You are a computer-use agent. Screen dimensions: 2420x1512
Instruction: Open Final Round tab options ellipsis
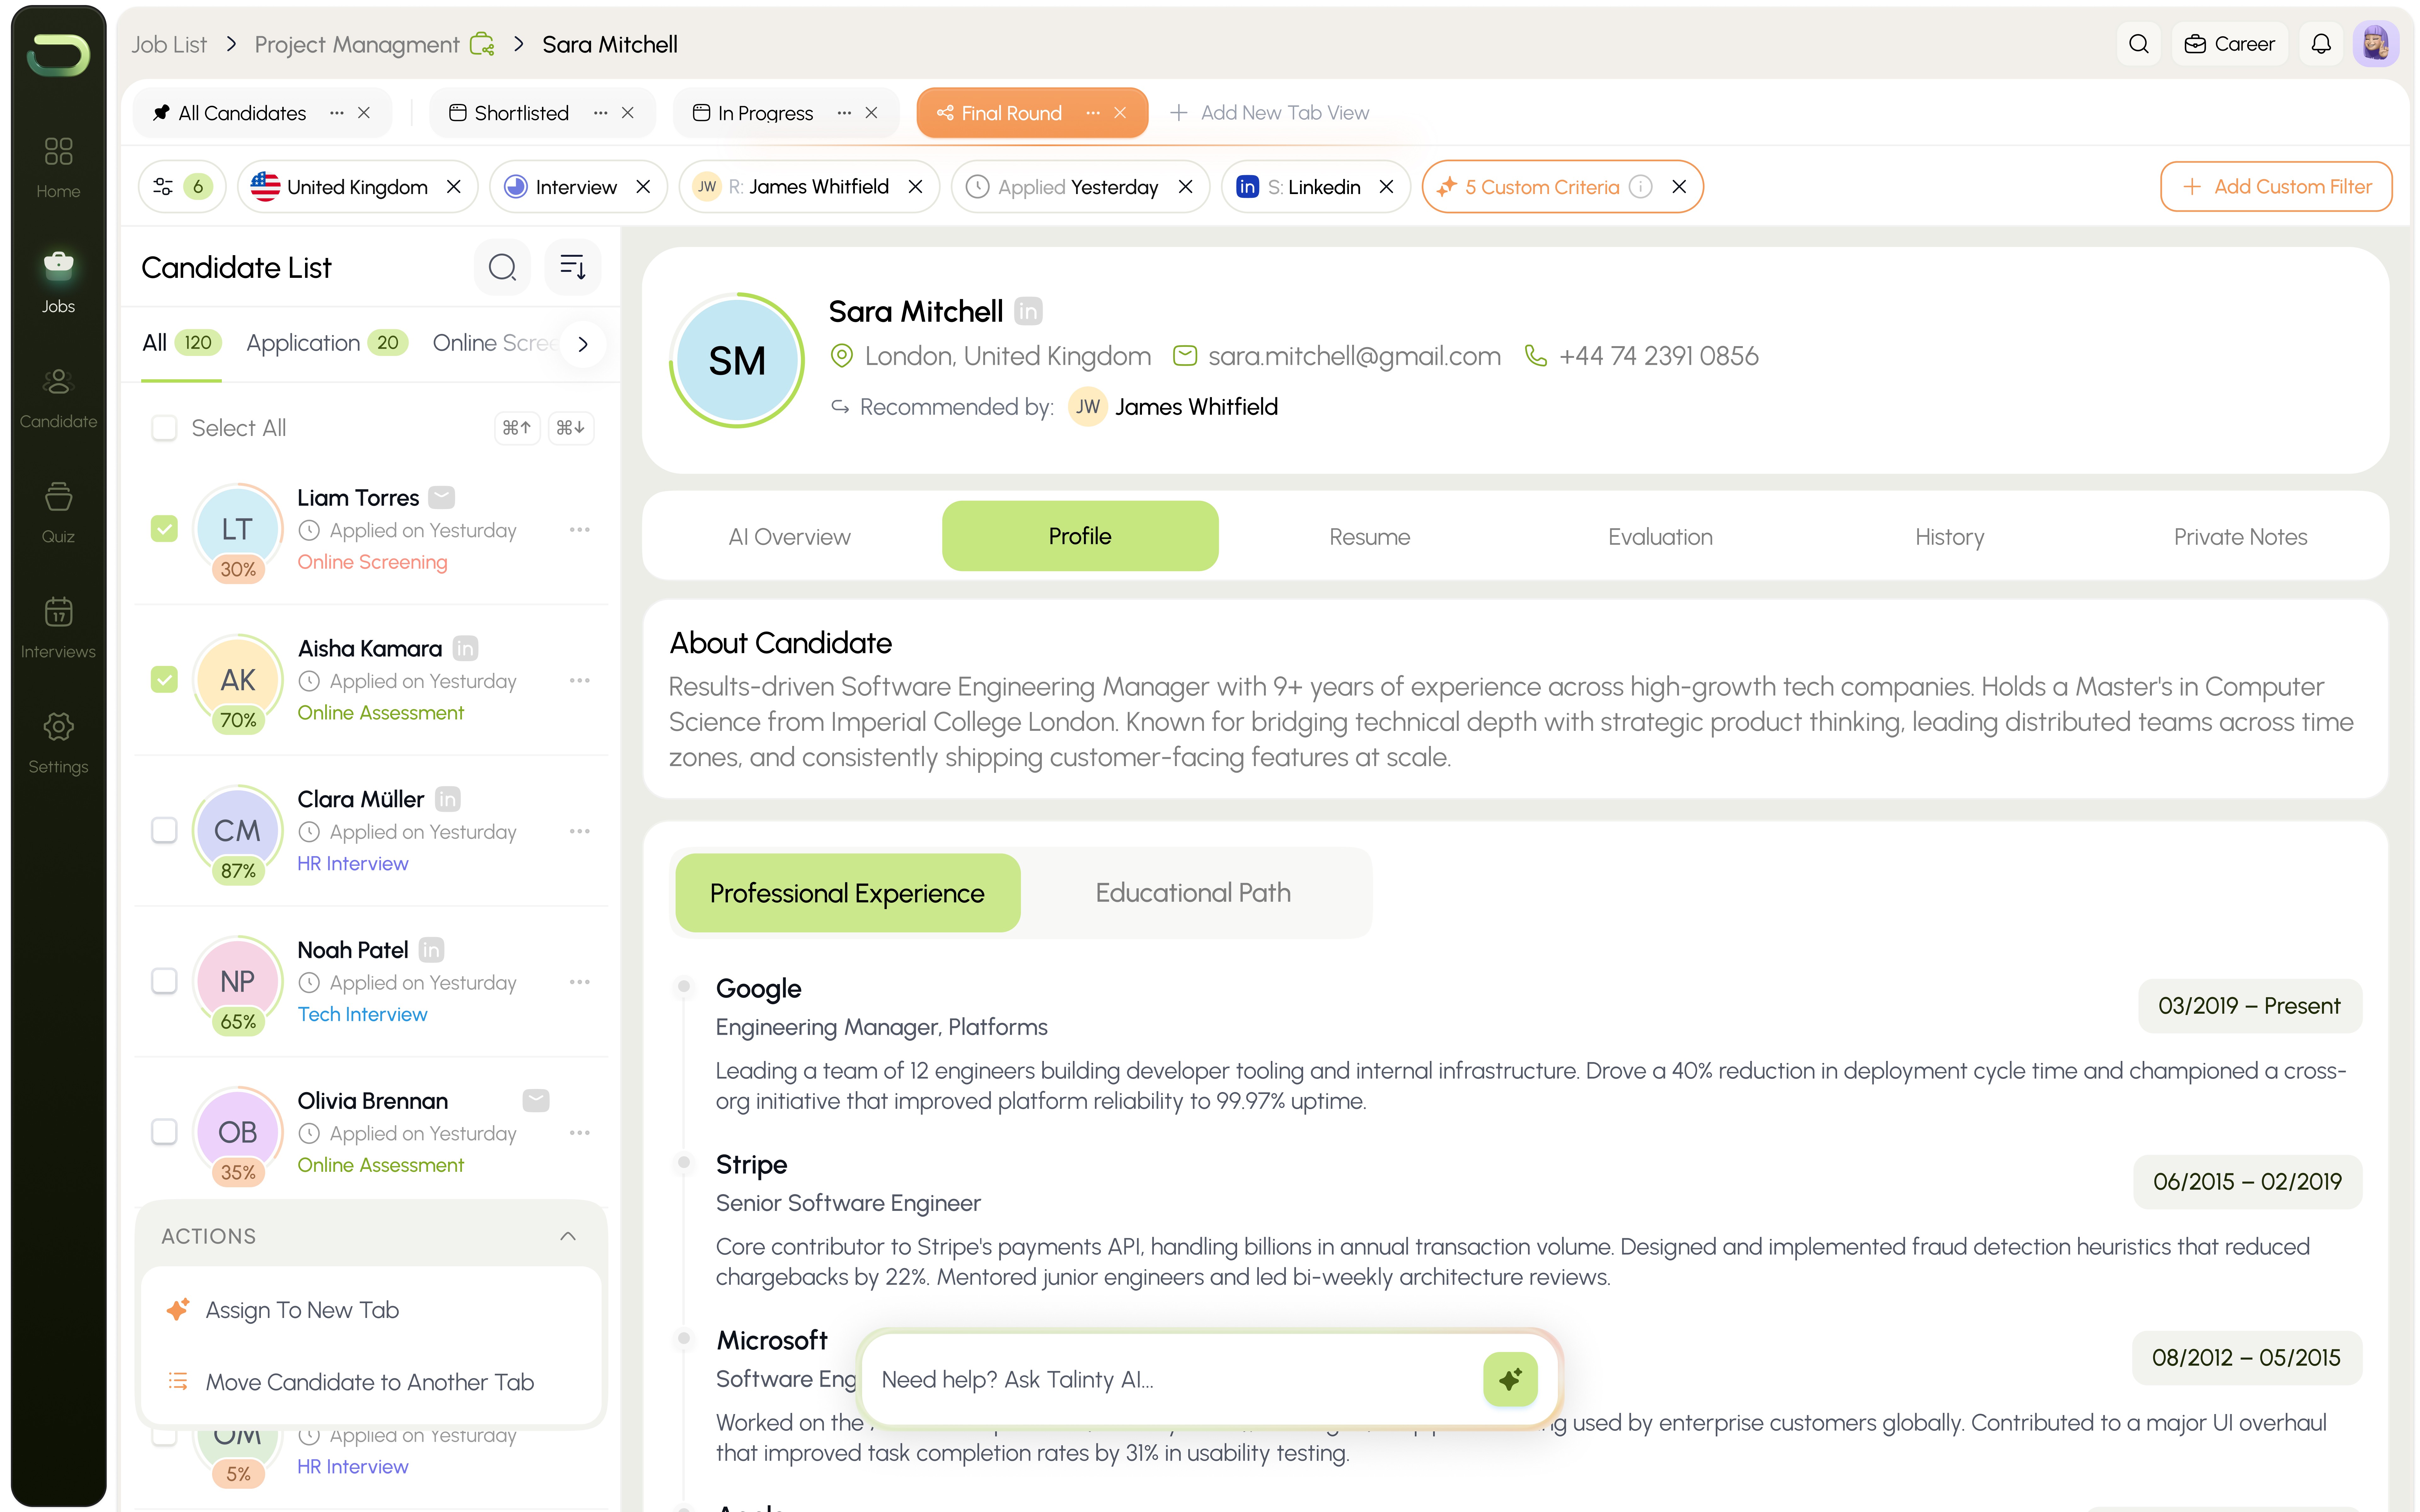point(1093,113)
